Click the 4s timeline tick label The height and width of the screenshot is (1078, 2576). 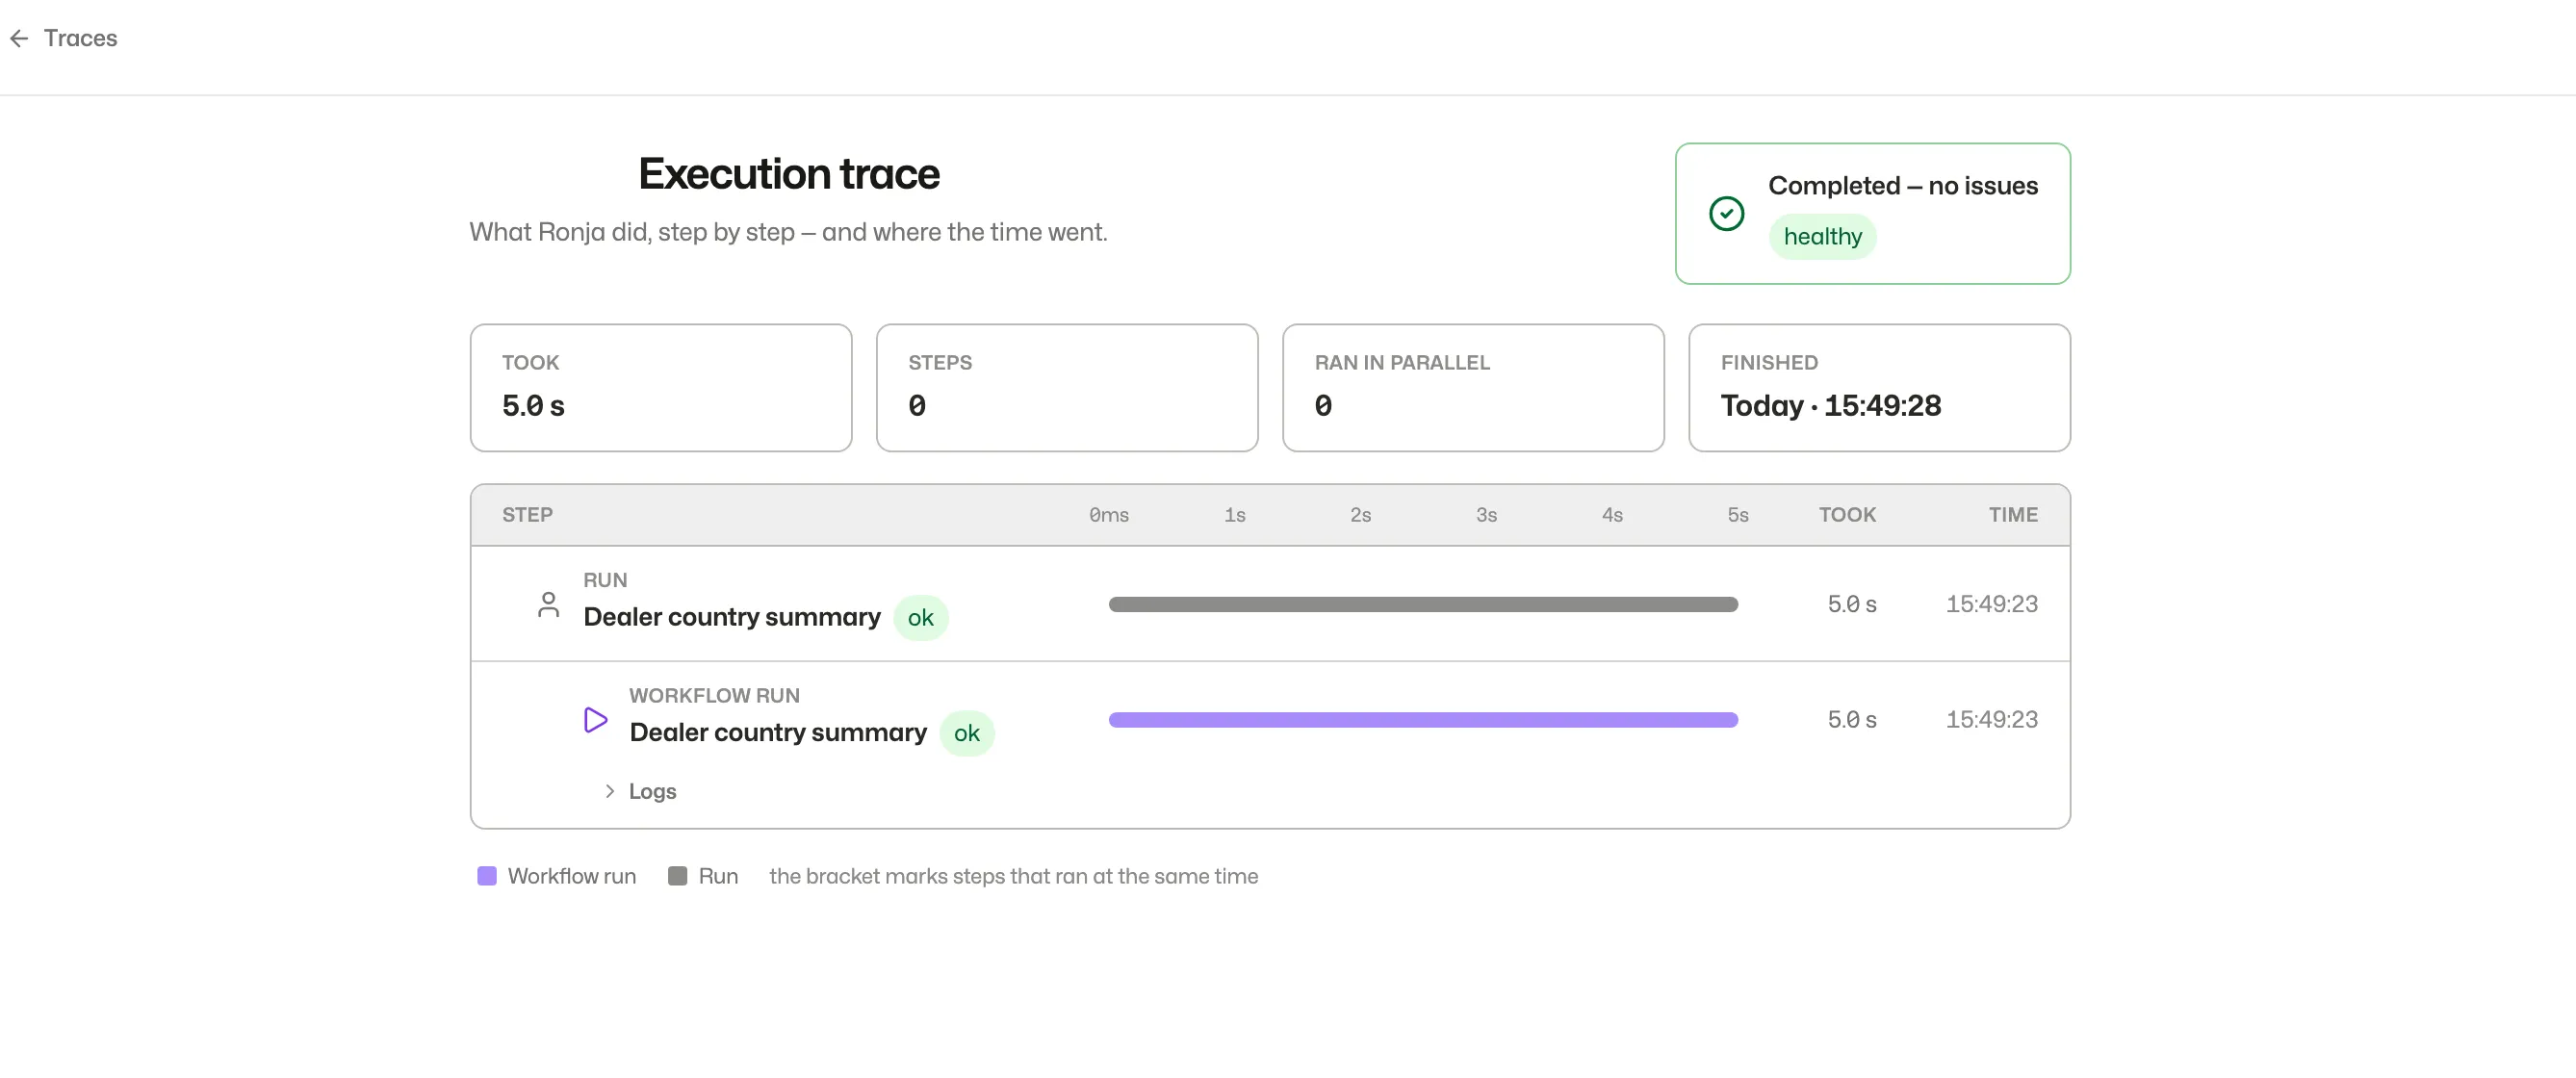pos(1612,515)
